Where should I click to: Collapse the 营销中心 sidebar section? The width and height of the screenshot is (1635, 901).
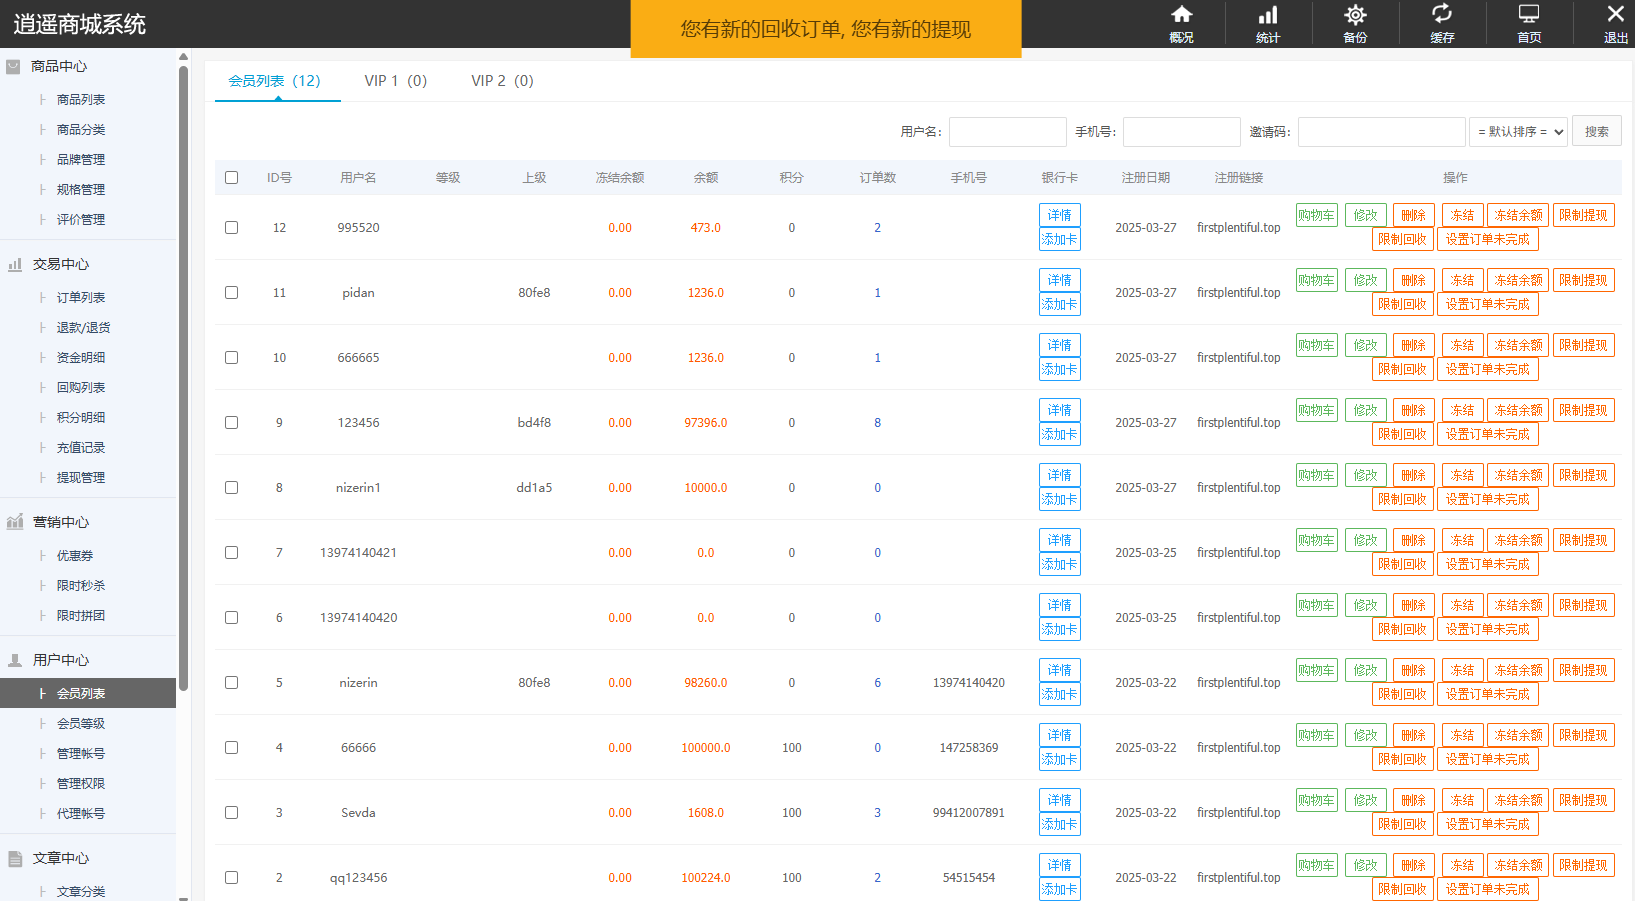coord(60,523)
